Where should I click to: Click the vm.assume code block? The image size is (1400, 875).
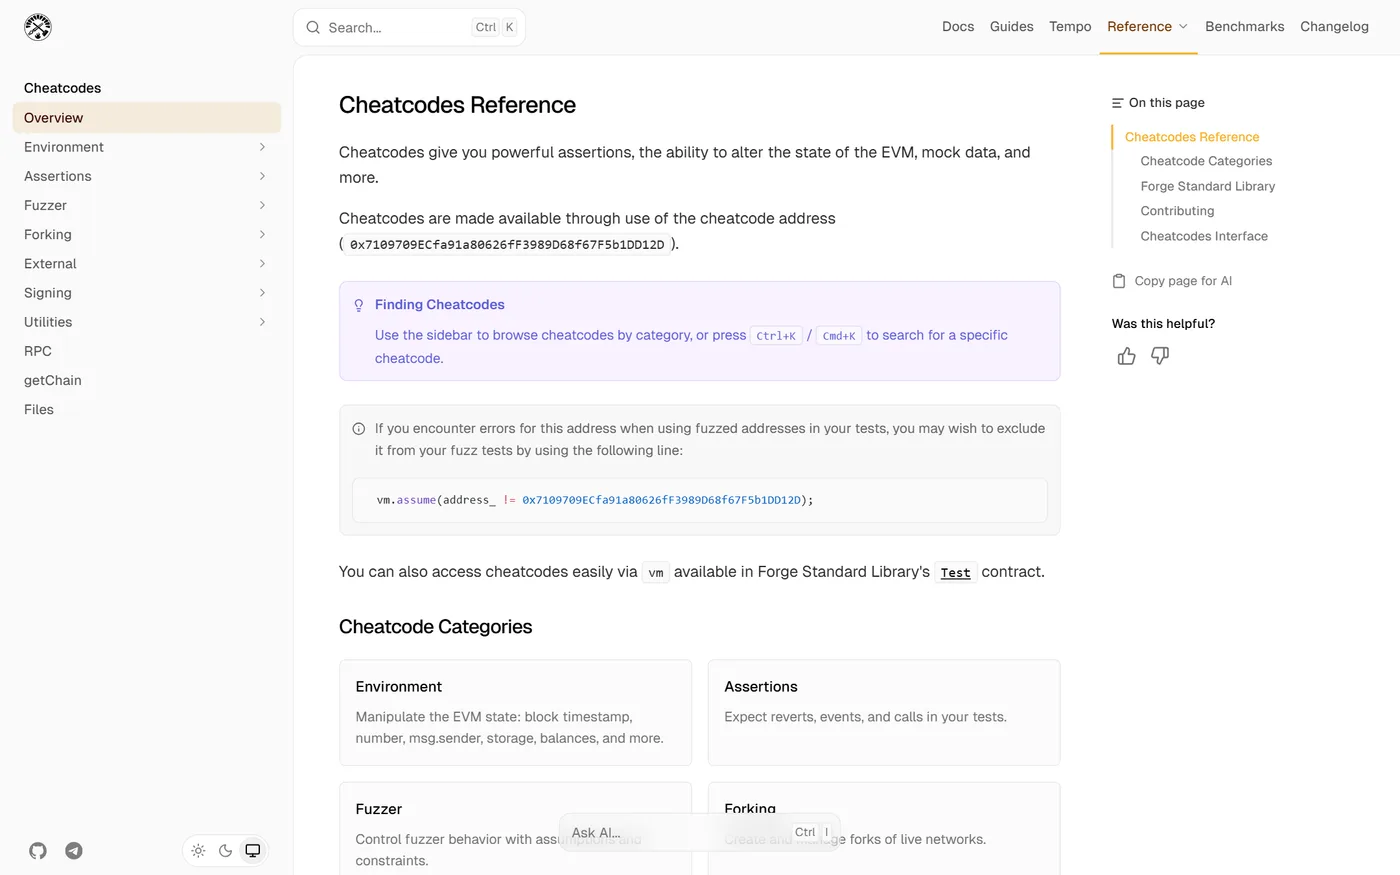[700, 500]
